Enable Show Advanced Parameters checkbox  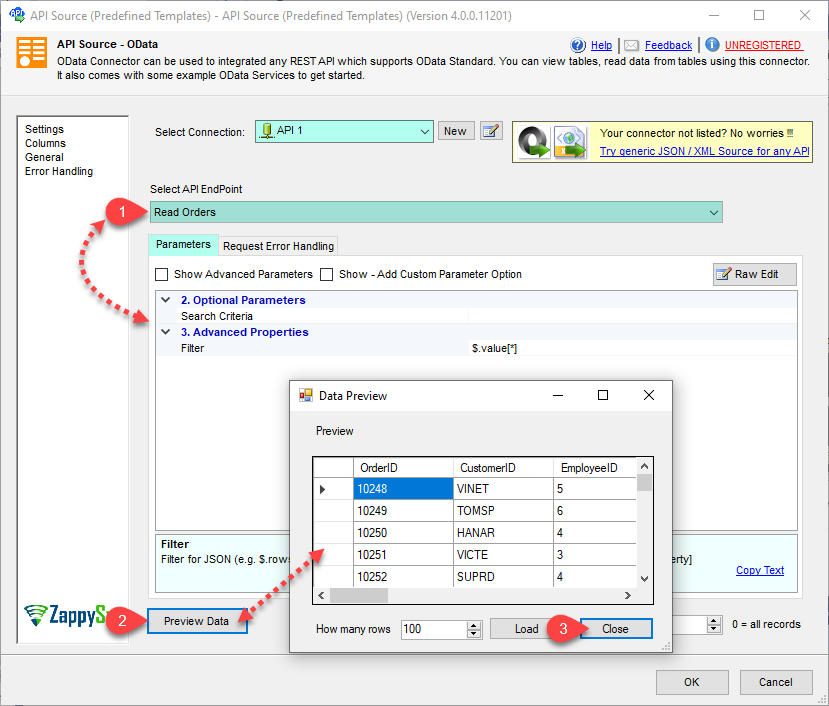tap(161, 274)
